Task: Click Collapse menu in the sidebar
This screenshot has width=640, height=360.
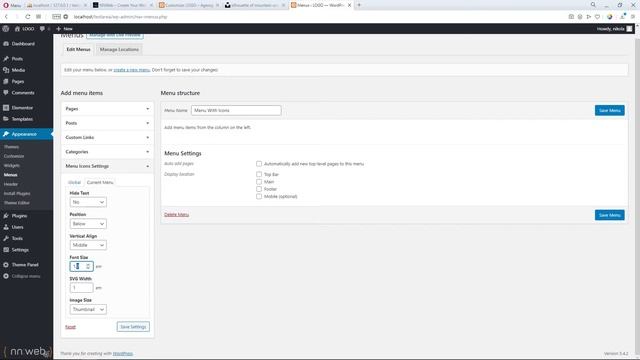Action: click(25, 276)
